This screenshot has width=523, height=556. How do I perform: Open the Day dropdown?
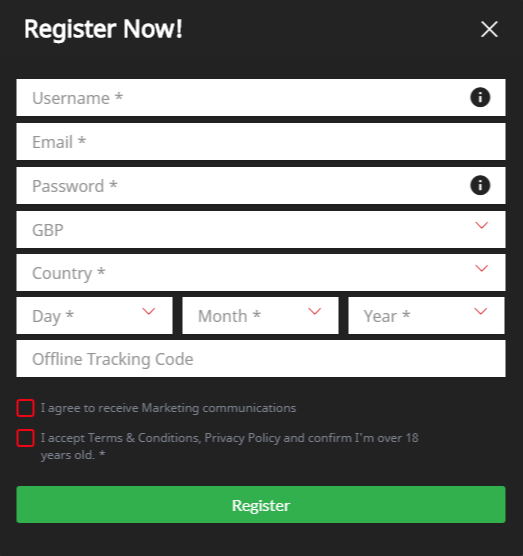(x=94, y=316)
